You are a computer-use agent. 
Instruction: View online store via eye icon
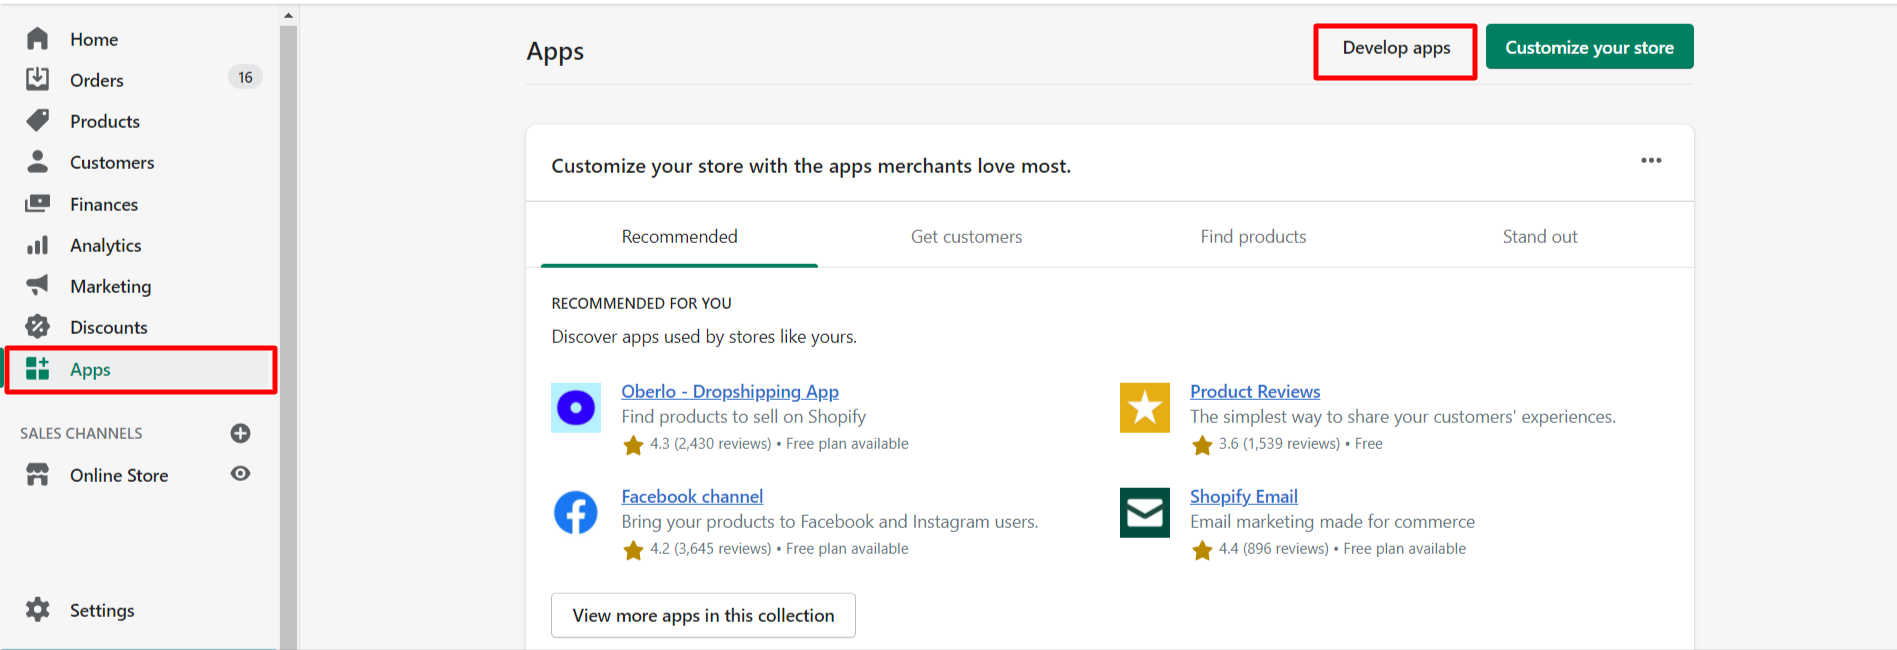pos(240,474)
